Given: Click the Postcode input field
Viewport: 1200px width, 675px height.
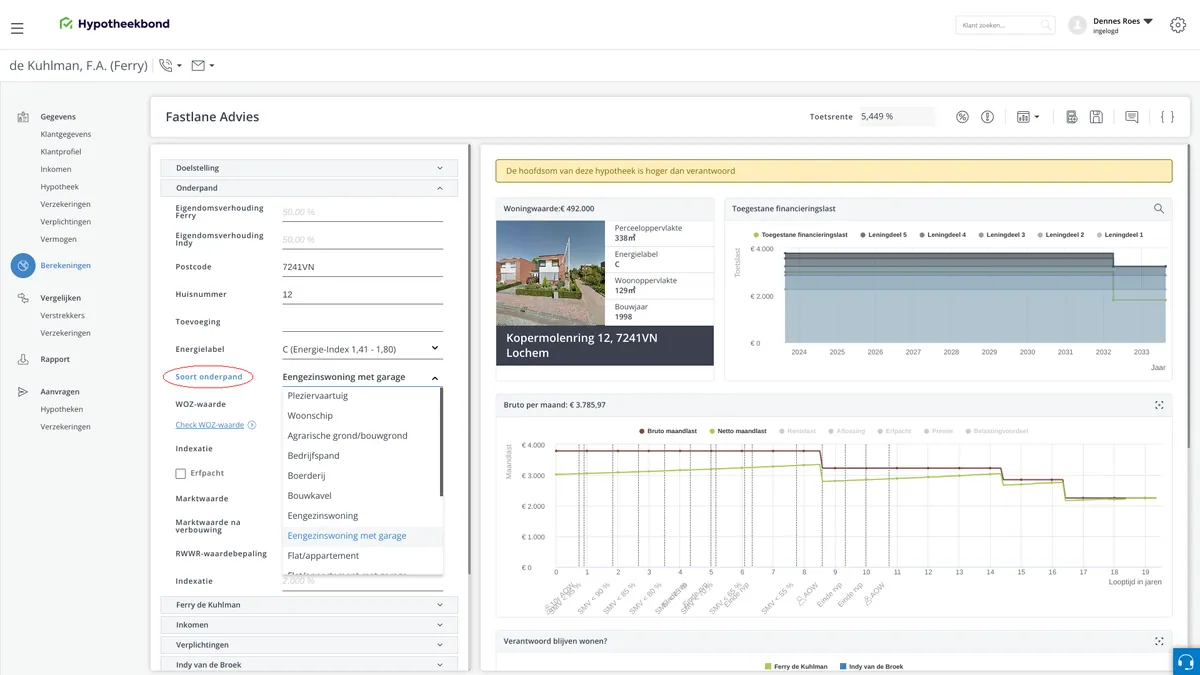Looking at the screenshot, I should [362, 267].
